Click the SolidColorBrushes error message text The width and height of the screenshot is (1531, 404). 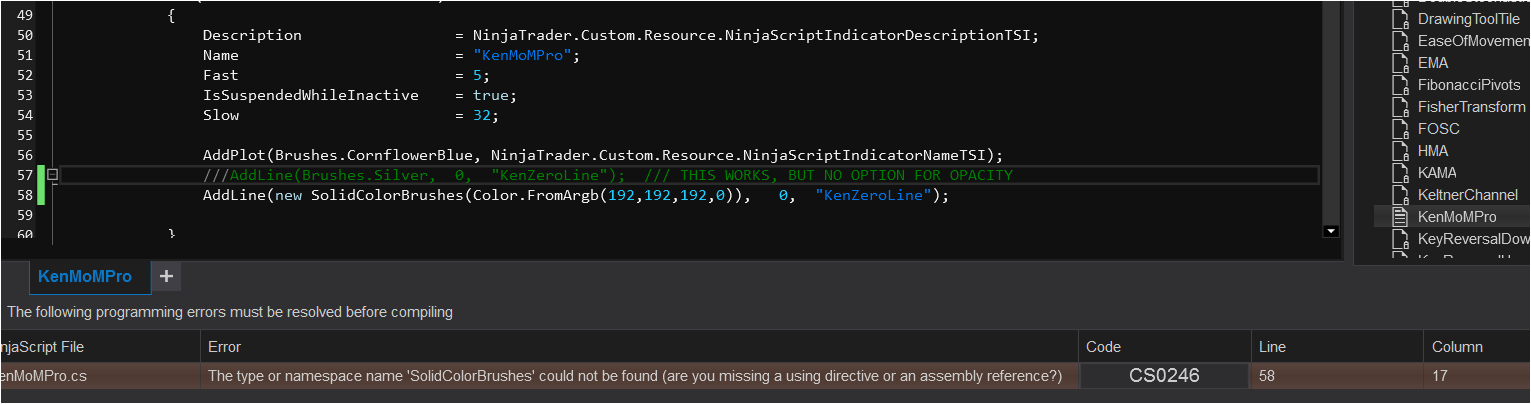pos(634,376)
